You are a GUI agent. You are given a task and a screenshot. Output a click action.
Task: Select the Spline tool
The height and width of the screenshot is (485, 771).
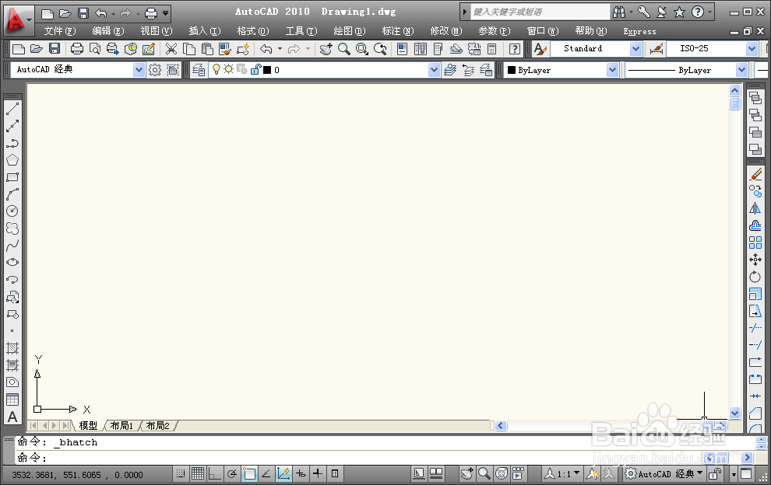[12, 245]
